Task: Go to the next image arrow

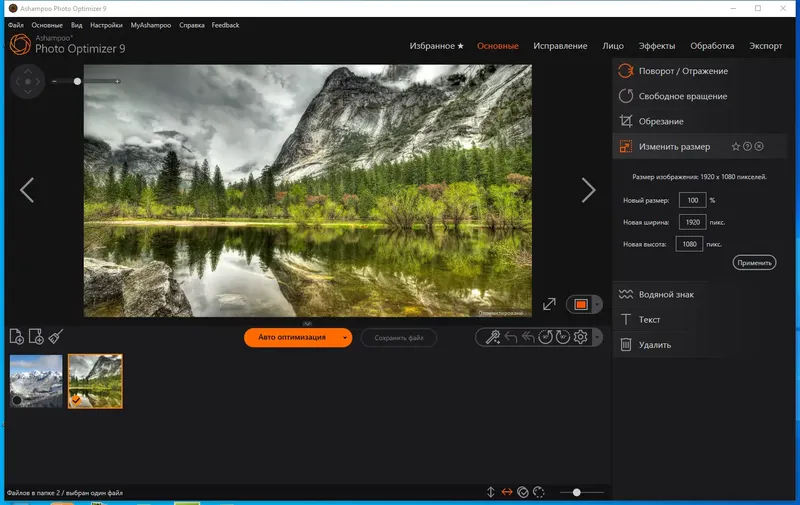Action: 588,190
